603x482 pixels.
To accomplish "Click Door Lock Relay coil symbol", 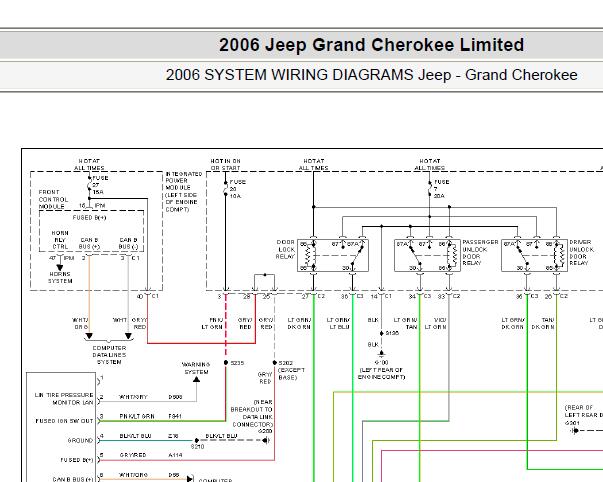I will coord(309,255).
